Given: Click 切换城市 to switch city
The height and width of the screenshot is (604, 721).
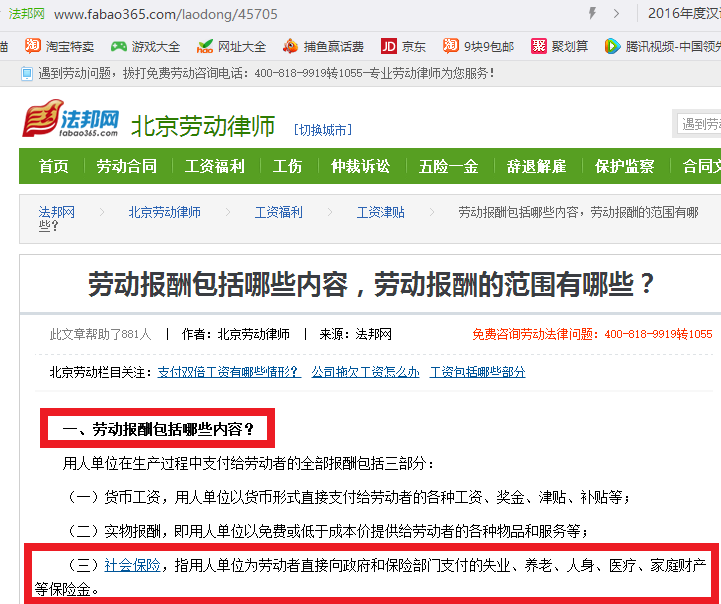Looking at the screenshot, I should pos(322,130).
